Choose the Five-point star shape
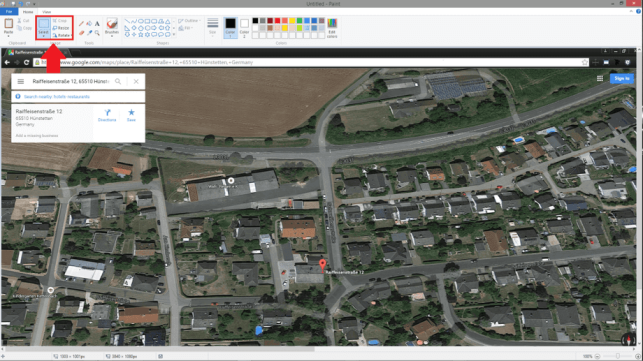The width and height of the screenshot is (643, 361). [141, 34]
